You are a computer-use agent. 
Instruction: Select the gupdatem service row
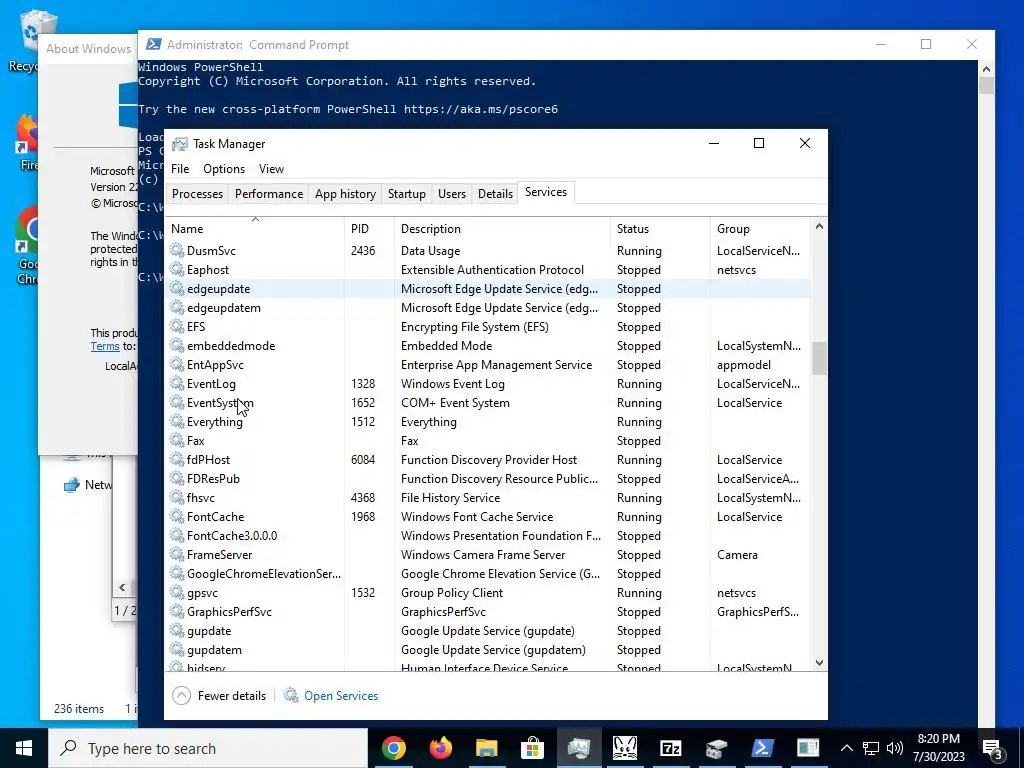point(488,649)
